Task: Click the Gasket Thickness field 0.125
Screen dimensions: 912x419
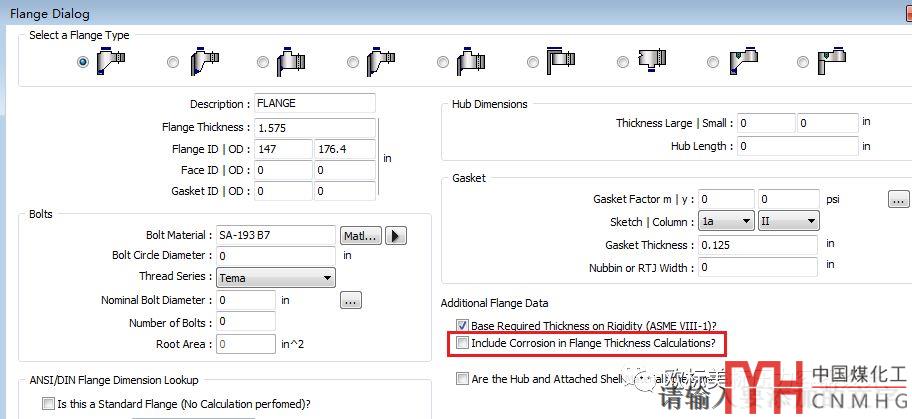Action: (x=758, y=245)
